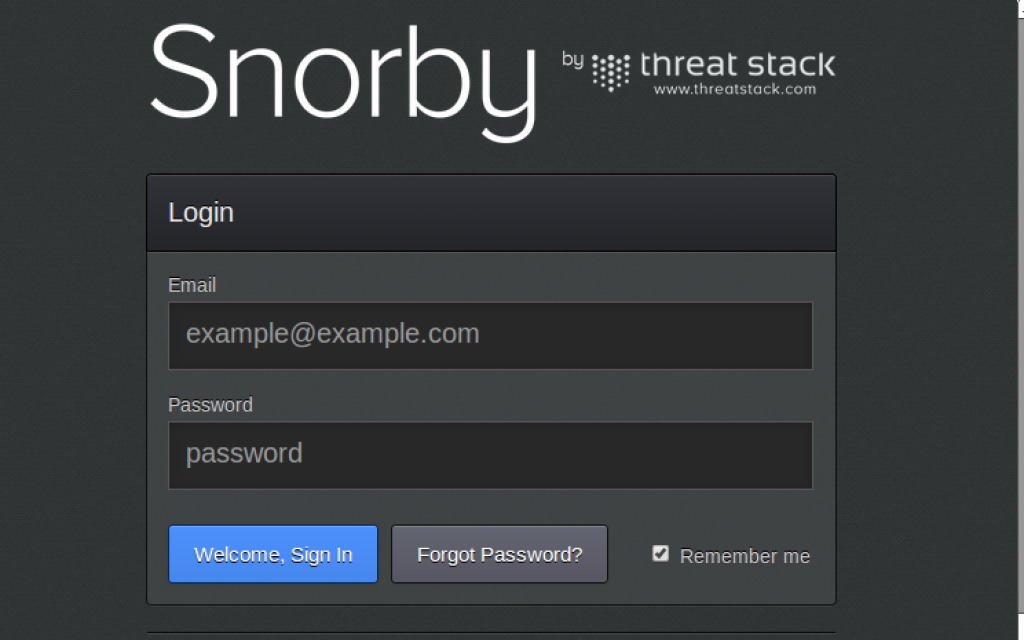Click the example@example.com placeholder text
Viewport: 1024px width, 640px height.
pos(332,334)
